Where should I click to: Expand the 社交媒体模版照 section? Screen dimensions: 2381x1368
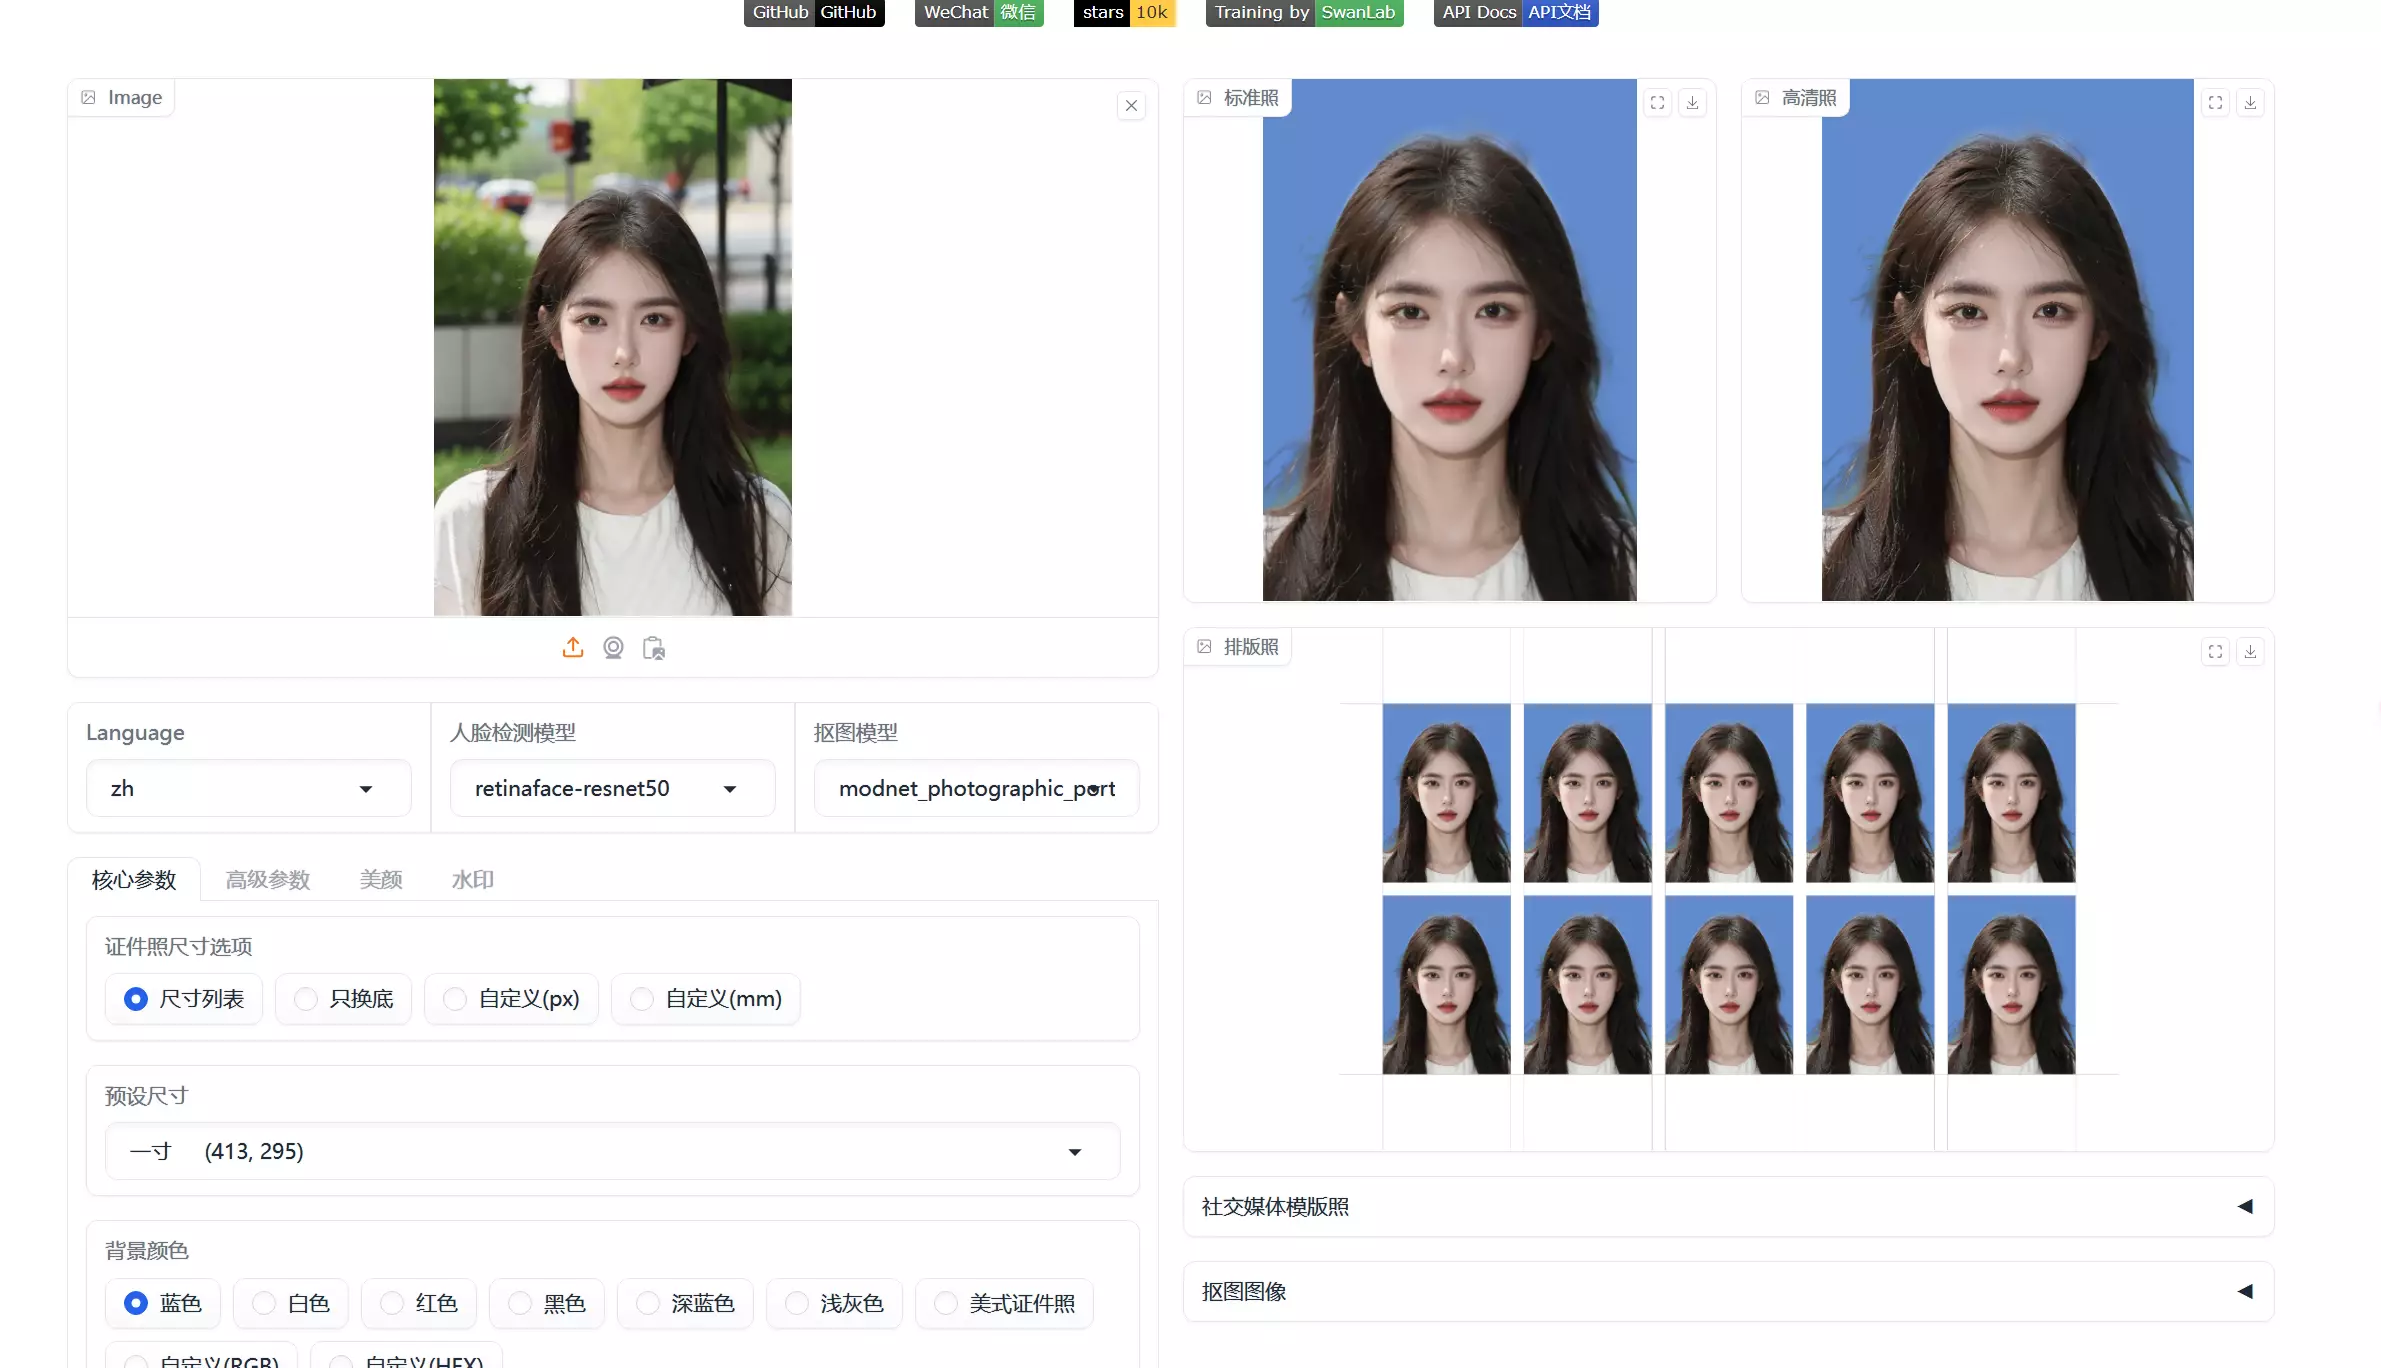pos(1728,1206)
